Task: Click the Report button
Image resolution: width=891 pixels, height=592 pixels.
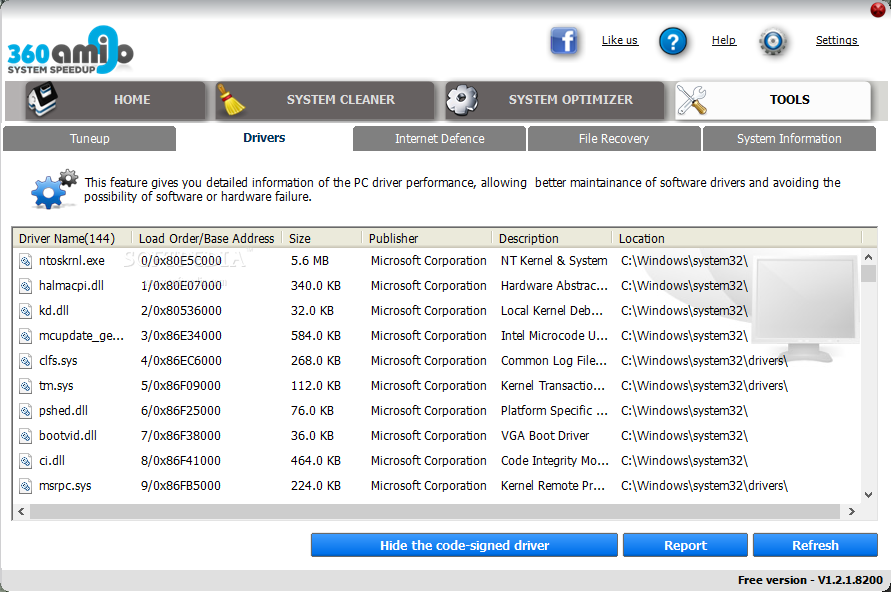Action: tap(685, 545)
